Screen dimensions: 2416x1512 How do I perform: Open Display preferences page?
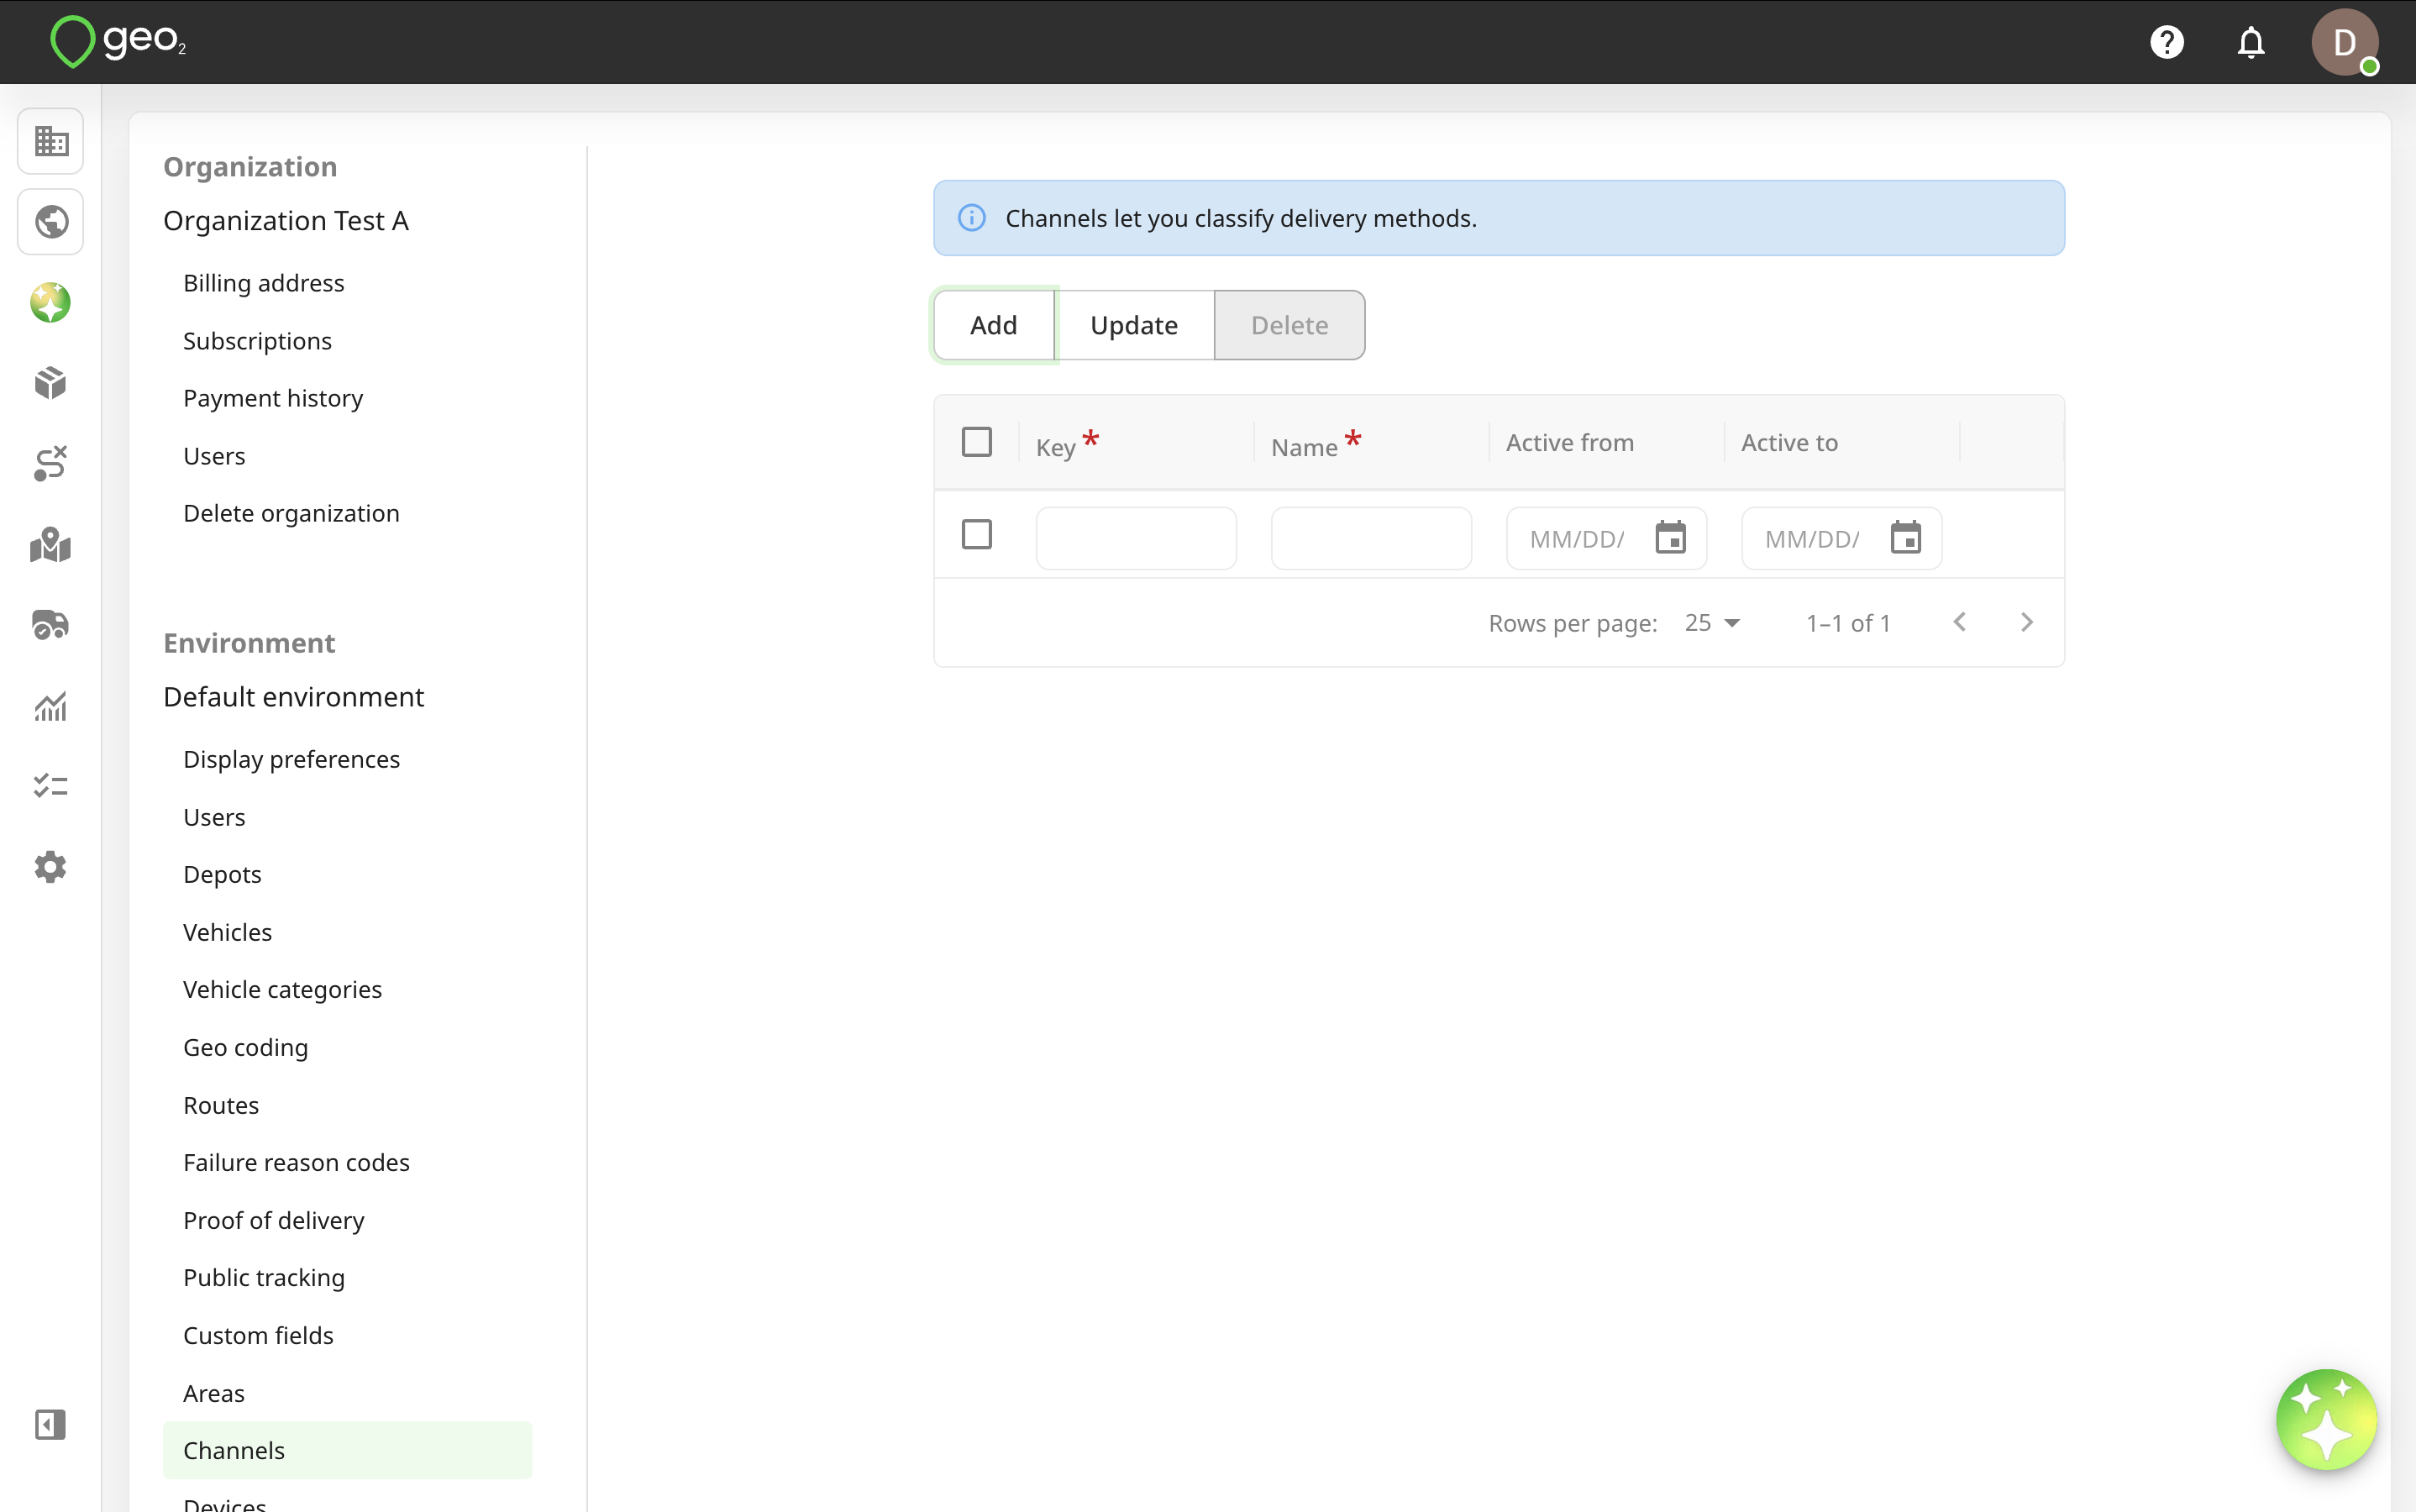[x=291, y=759]
